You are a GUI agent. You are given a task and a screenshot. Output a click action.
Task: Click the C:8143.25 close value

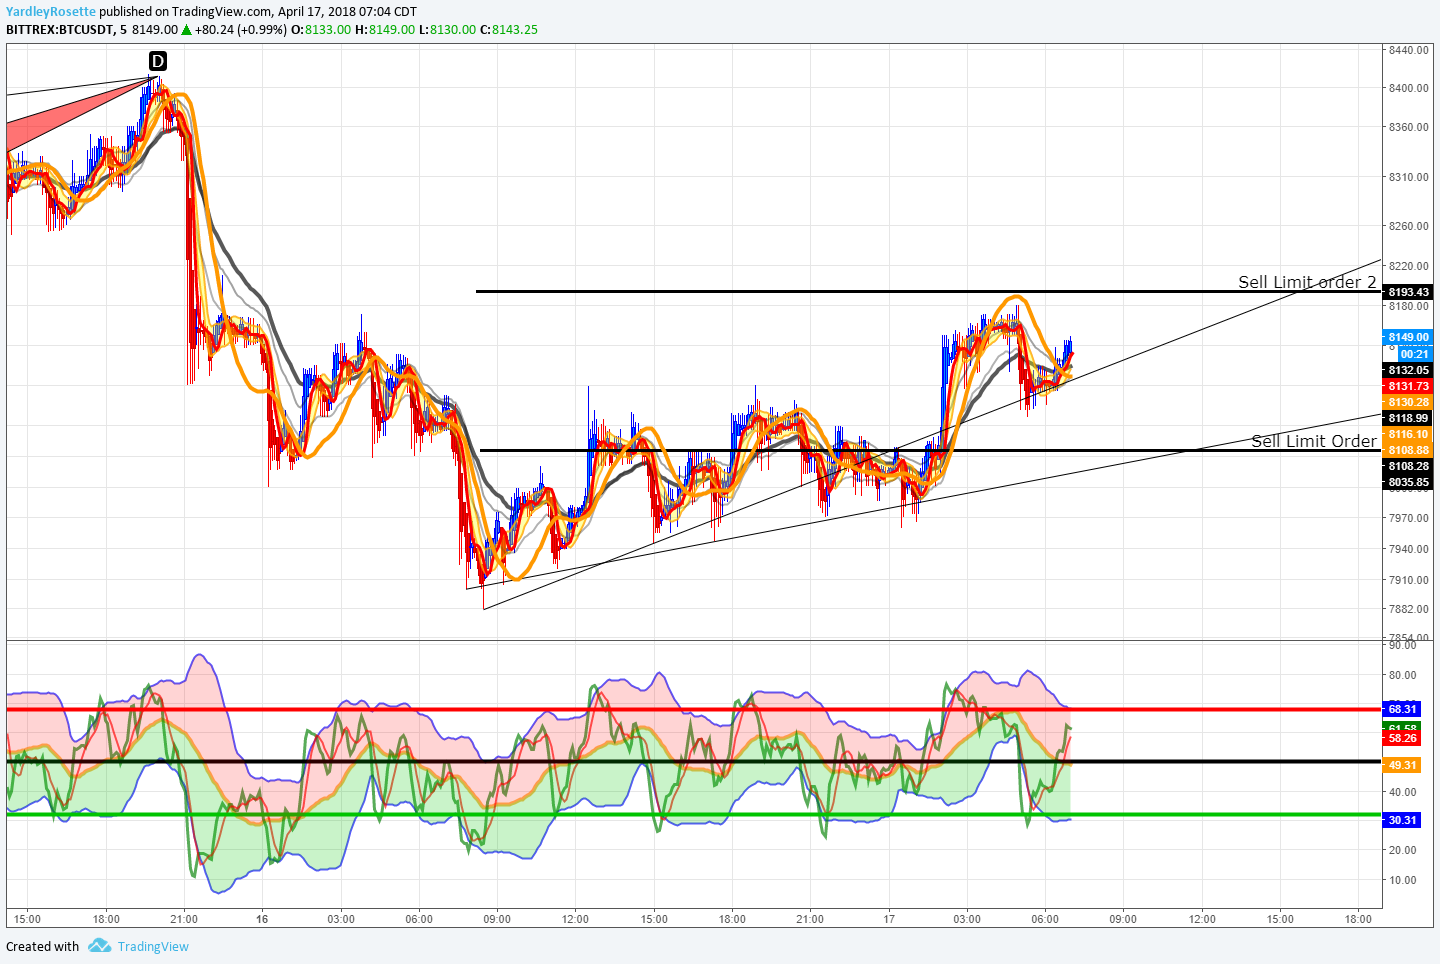pos(509,29)
